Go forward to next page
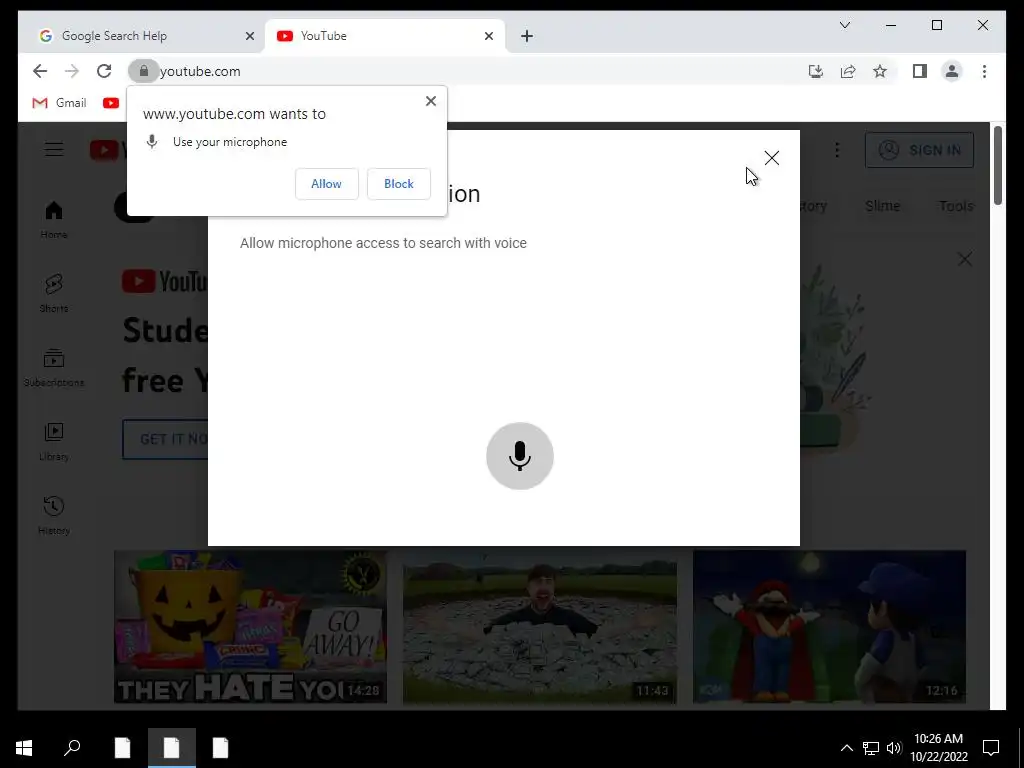 pyautogui.click(x=72, y=71)
